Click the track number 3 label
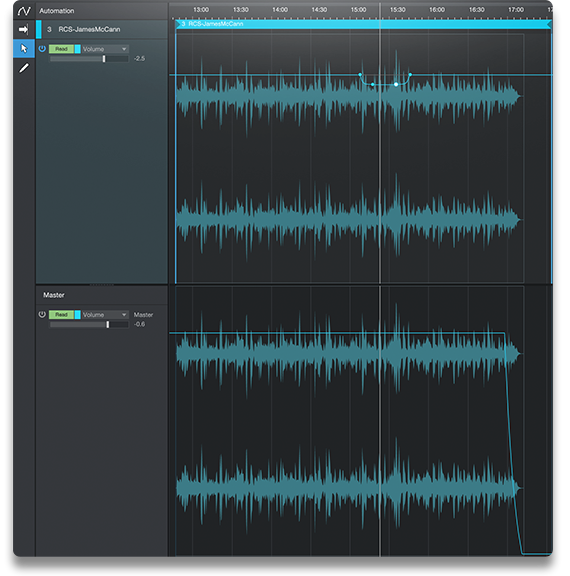Screen dimensions: 570x576 pyautogui.click(x=49, y=29)
